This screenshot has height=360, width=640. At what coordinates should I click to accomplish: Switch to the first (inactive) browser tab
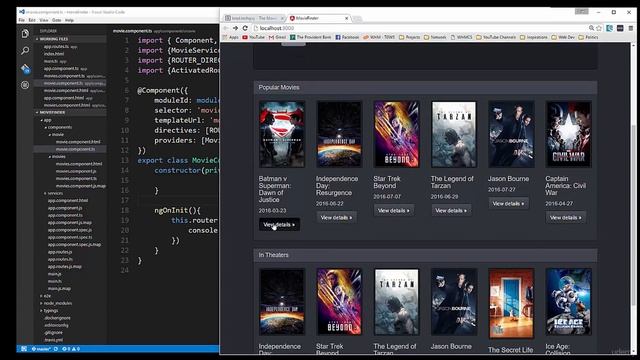coord(254,18)
